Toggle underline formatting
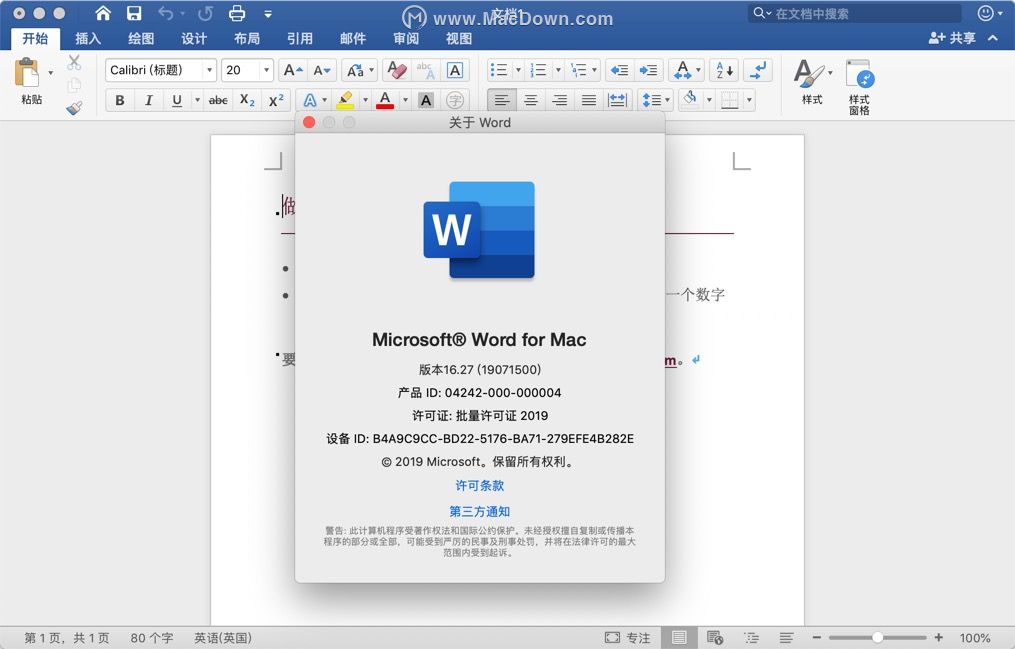The width and height of the screenshot is (1015, 649). [177, 100]
